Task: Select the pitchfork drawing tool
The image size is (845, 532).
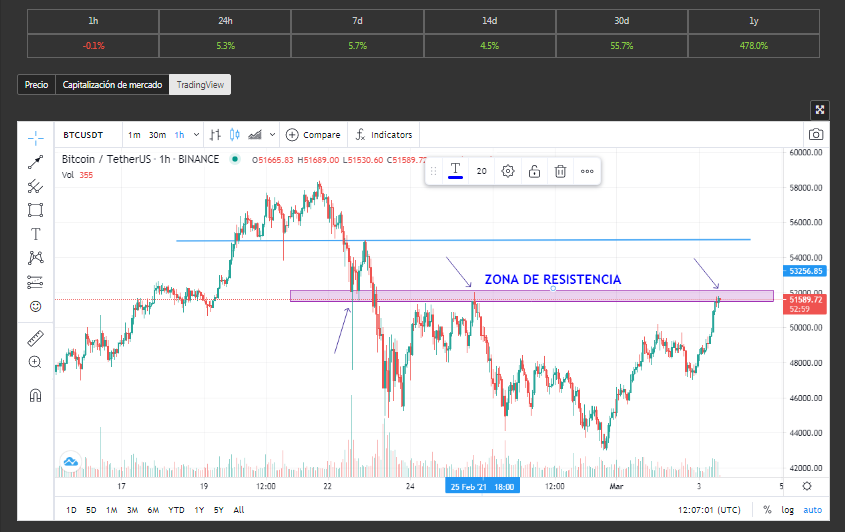Action: tap(36, 186)
